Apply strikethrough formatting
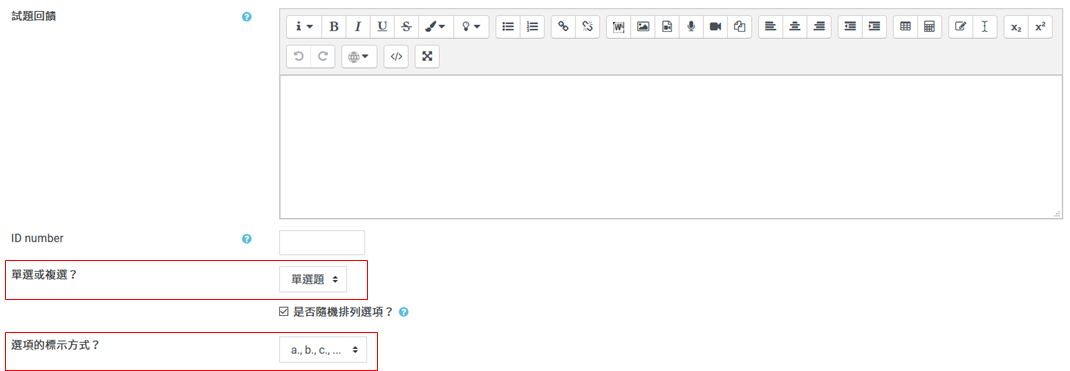This screenshot has width=1070, height=371. (406, 27)
